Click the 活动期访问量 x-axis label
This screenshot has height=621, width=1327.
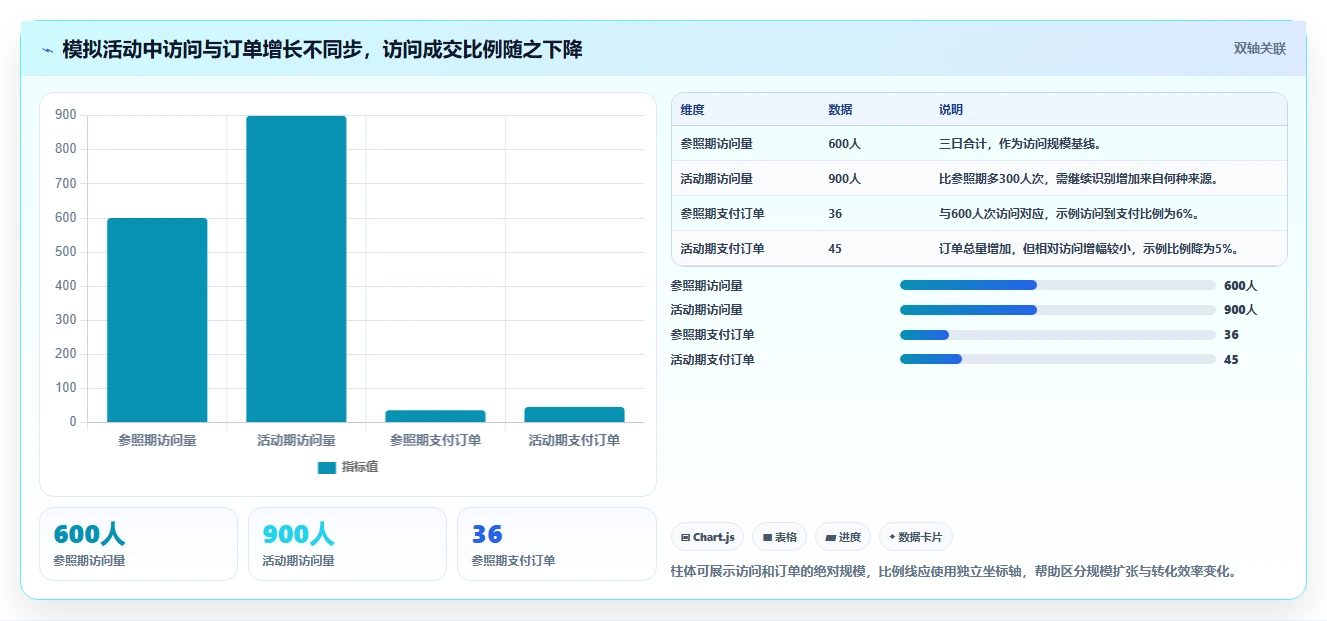coord(296,440)
